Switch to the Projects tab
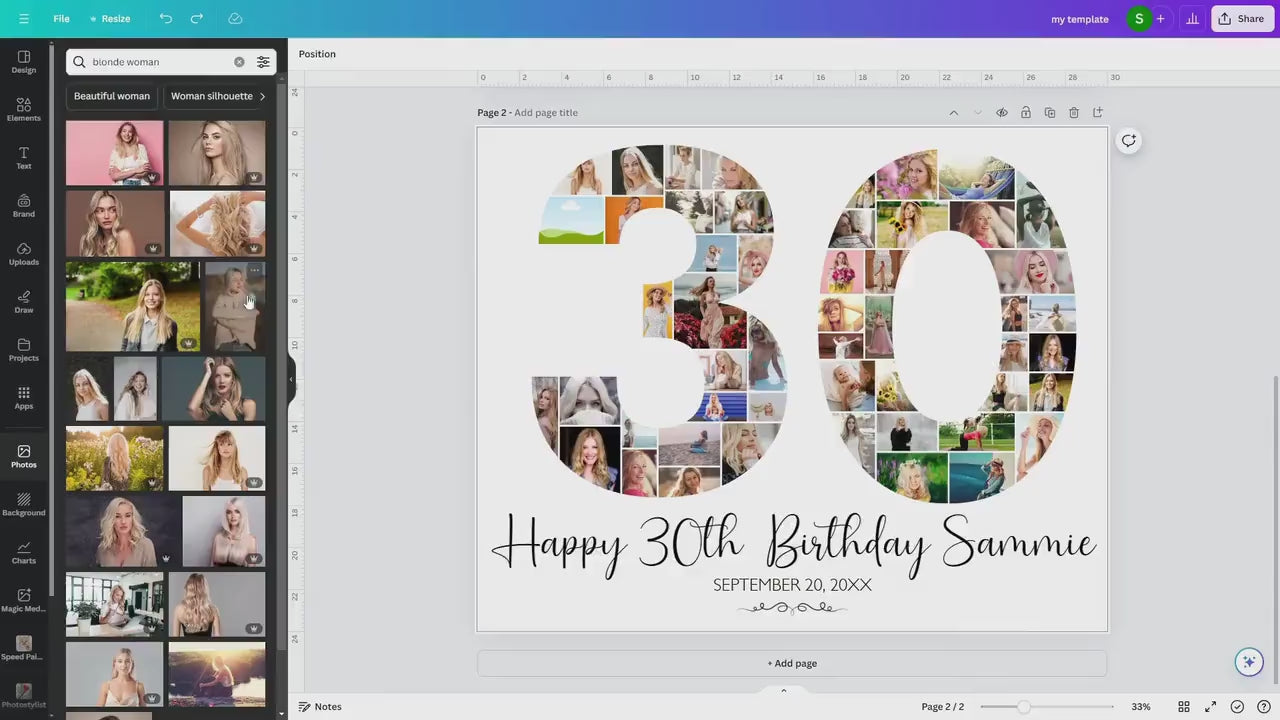This screenshot has height=720, width=1280. (23, 350)
